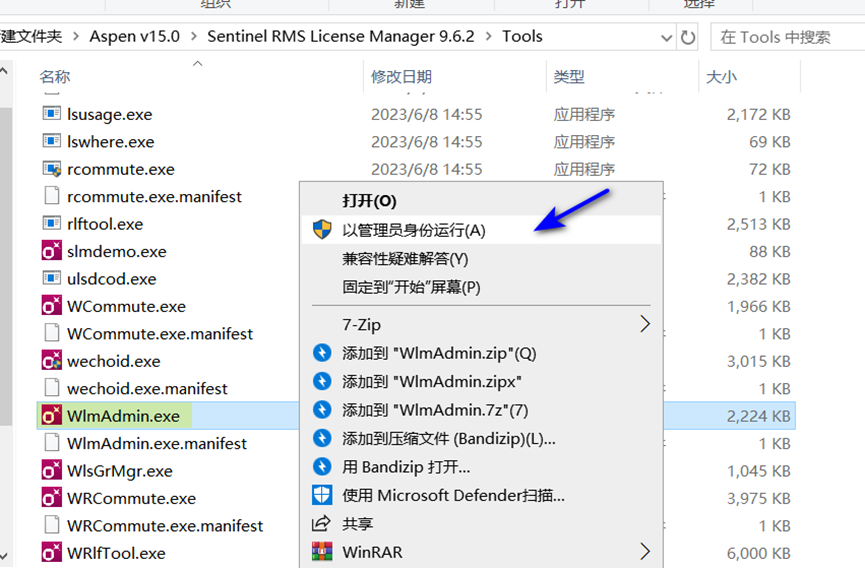Click the admin shield icon in context menu
The height and width of the screenshot is (568, 865).
pyautogui.click(x=322, y=229)
